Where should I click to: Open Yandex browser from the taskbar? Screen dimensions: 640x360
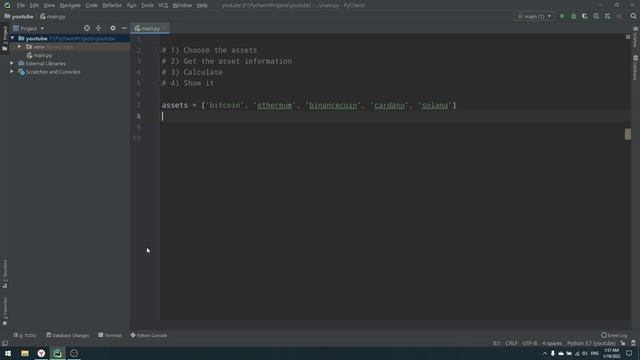(x=41, y=353)
